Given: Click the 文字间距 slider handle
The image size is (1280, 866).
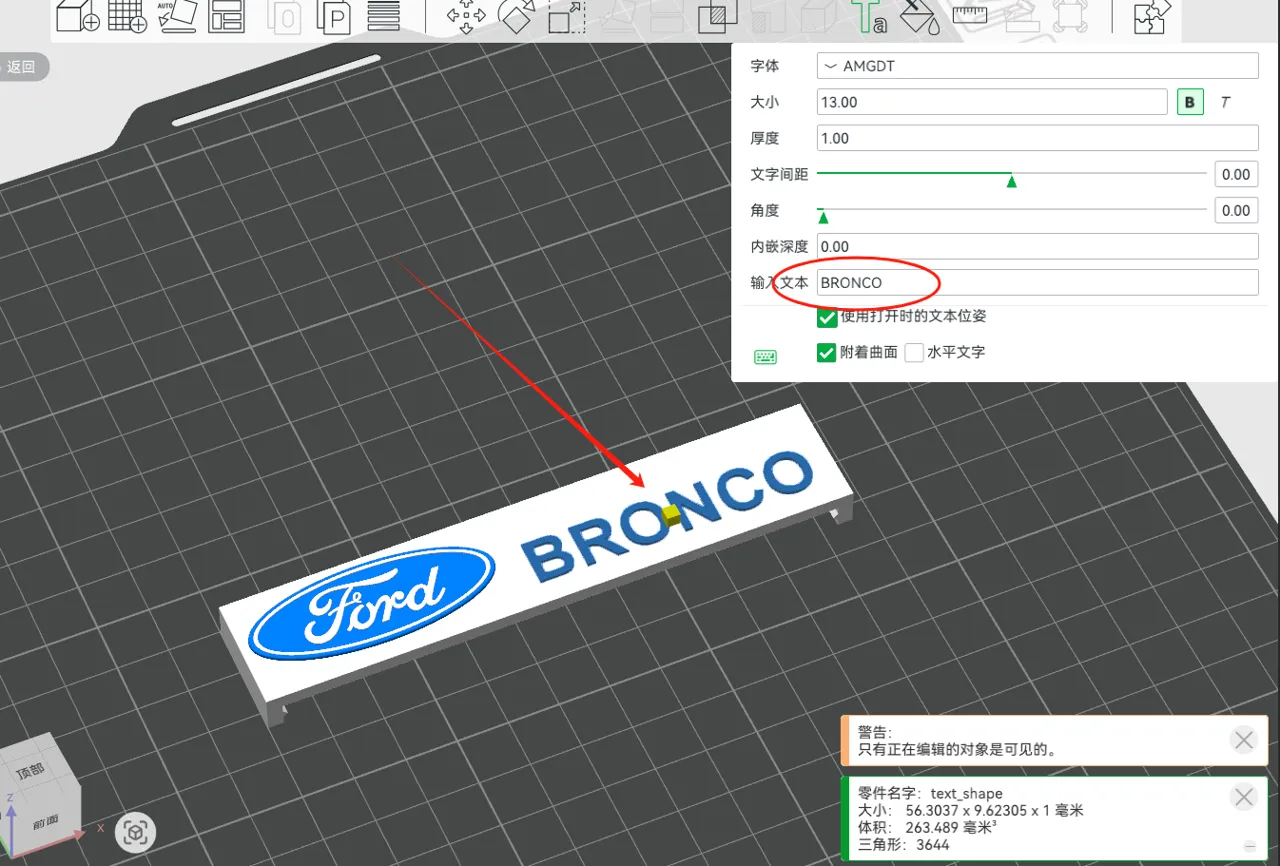Looking at the screenshot, I should [x=1011, y=181].
